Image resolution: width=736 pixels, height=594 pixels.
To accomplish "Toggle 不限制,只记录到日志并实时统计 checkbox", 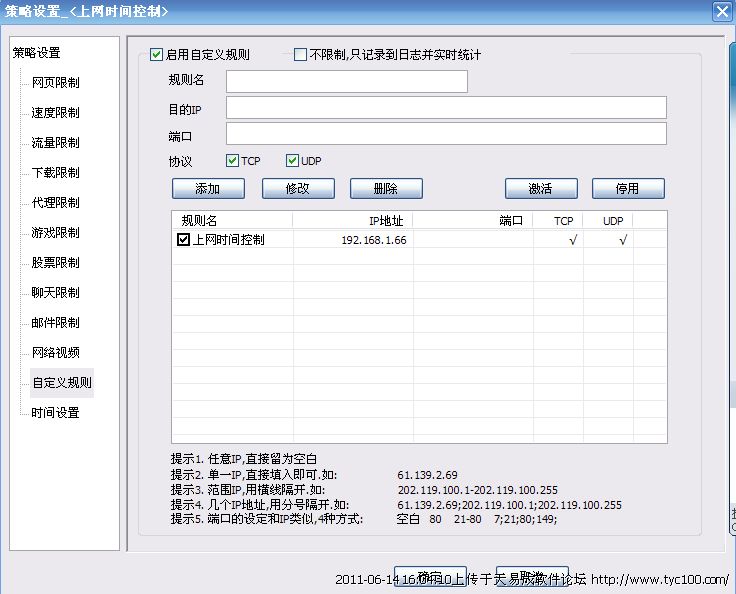I will pyautogui.click(x=300, y=55).
